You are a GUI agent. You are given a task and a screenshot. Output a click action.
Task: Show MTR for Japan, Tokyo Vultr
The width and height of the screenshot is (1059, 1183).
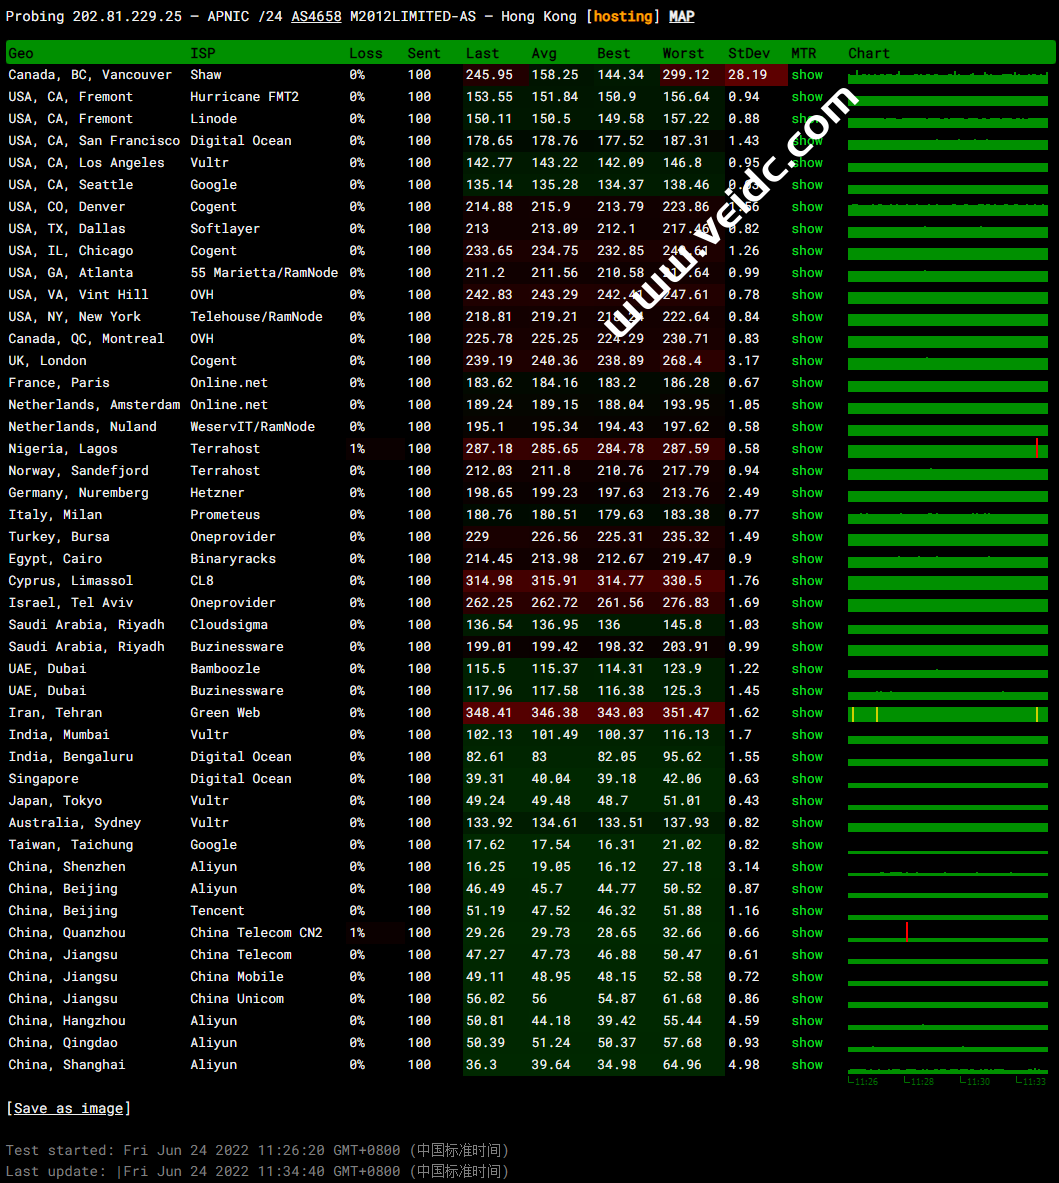coord(806,801)
